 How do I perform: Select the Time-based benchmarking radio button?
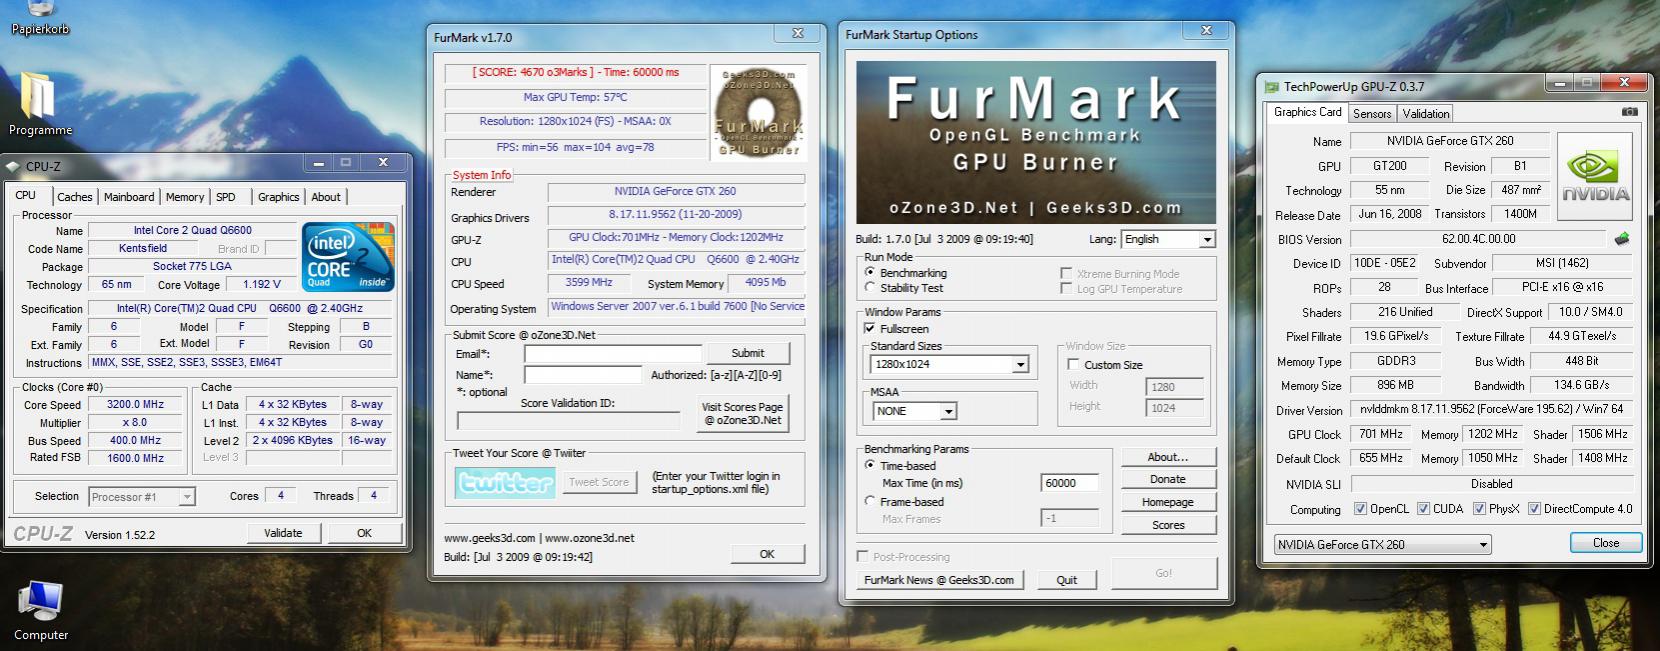[x=870, y=465]
